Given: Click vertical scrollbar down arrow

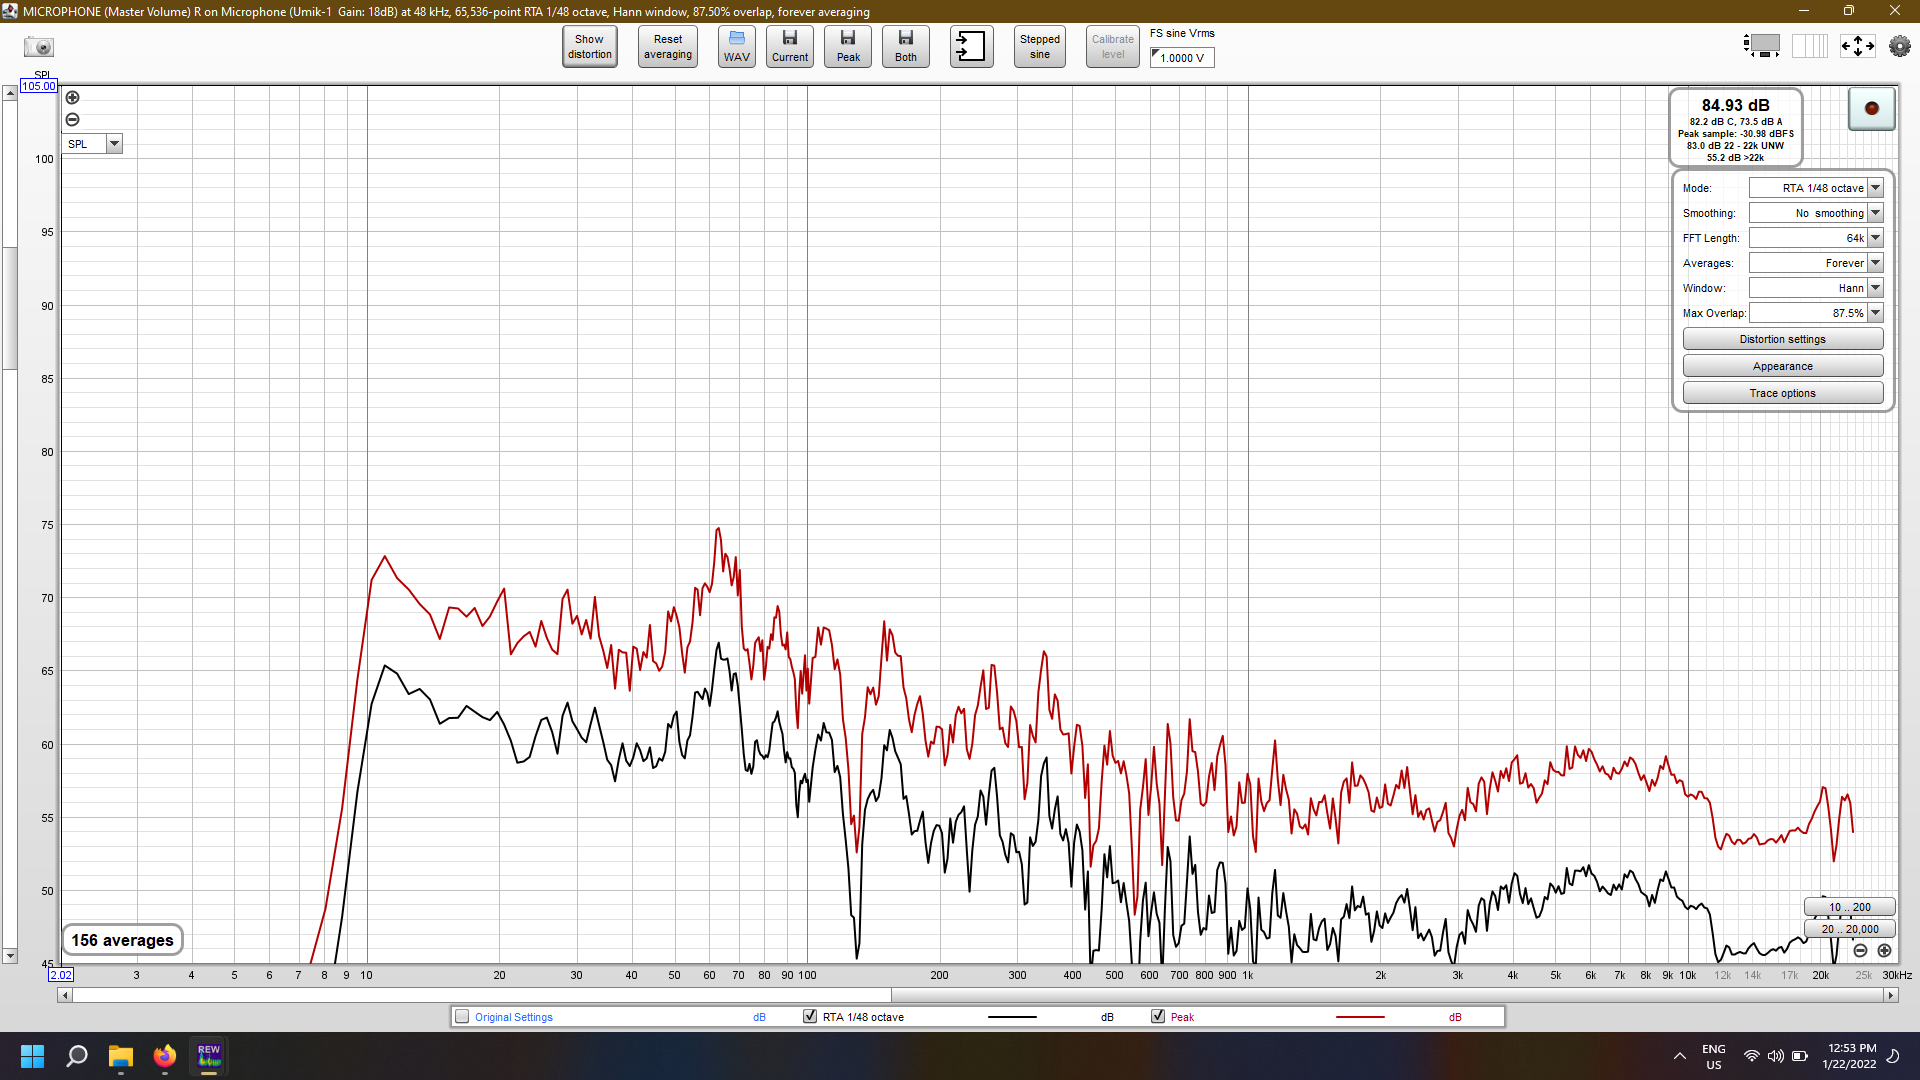Looking at the screenshot, I should tap(10, 956).
